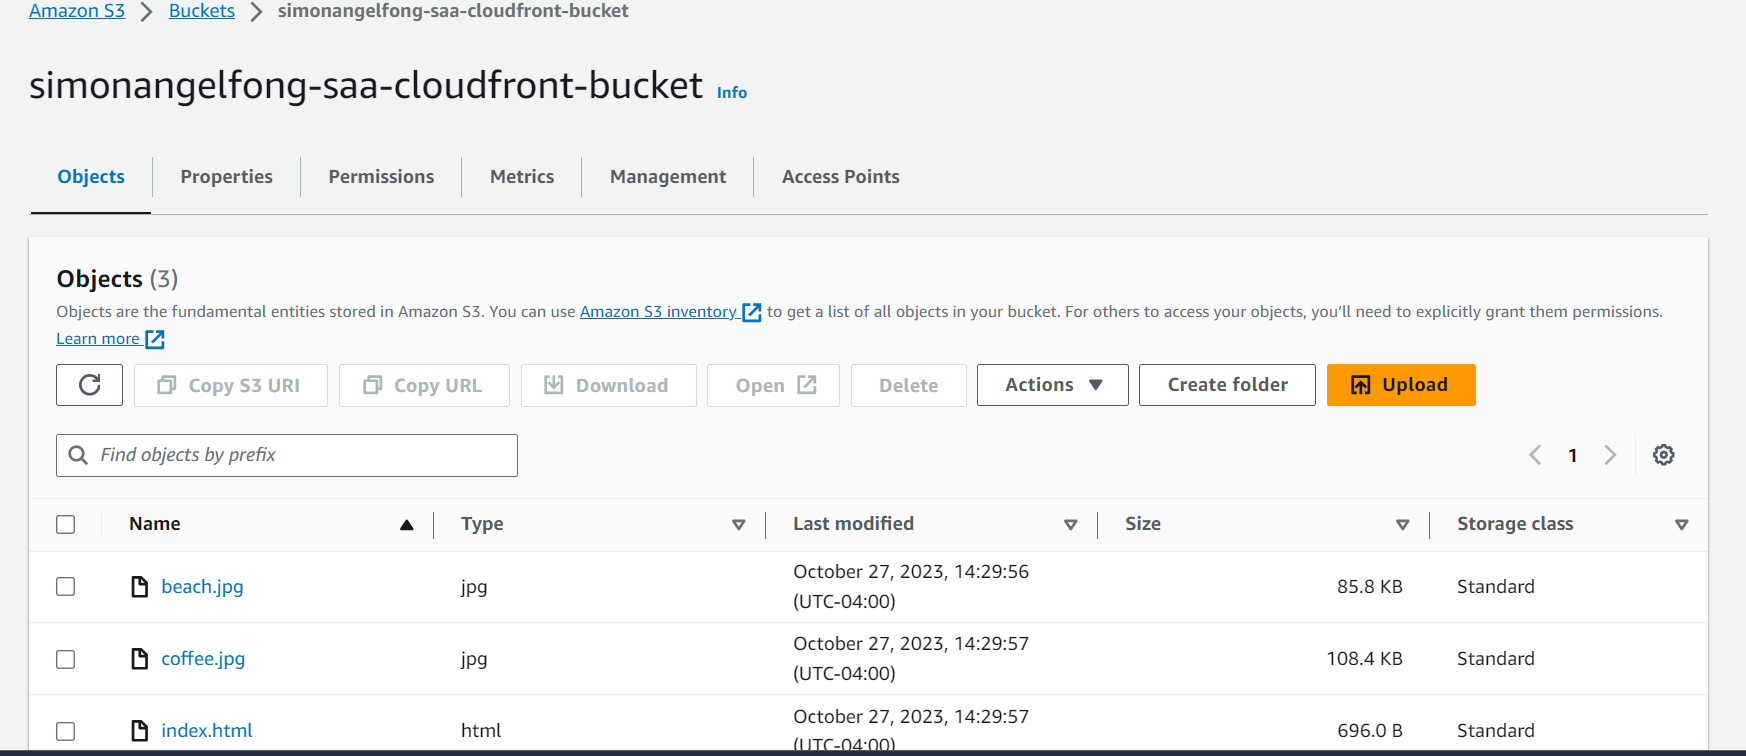Click the Name column header
The image size is (1746, 756).
tap(155, 524)
